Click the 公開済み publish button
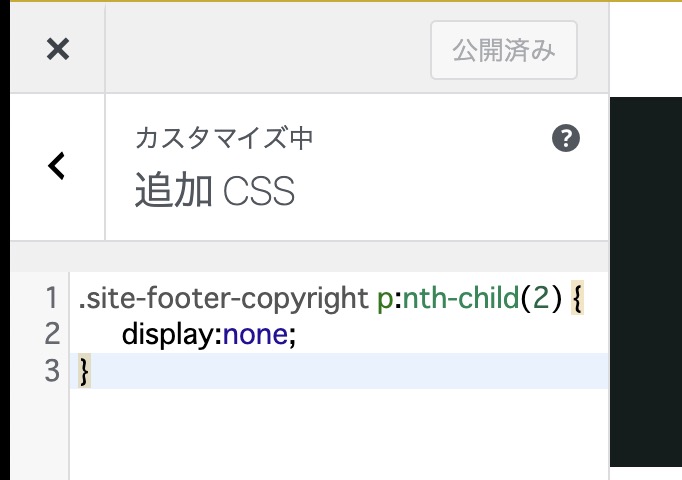Image resolution: width=682 pixels, height=480 pixels. (504, 50)
